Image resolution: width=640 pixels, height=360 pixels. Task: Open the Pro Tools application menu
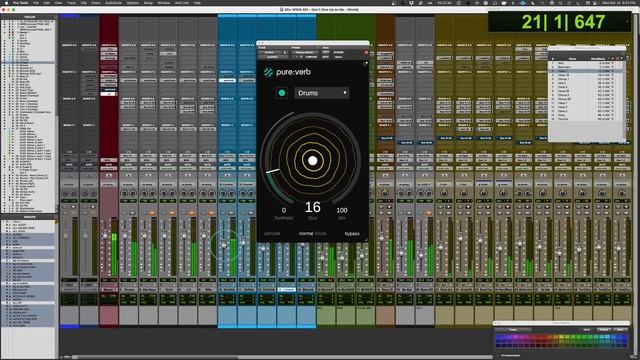(20, 3)
